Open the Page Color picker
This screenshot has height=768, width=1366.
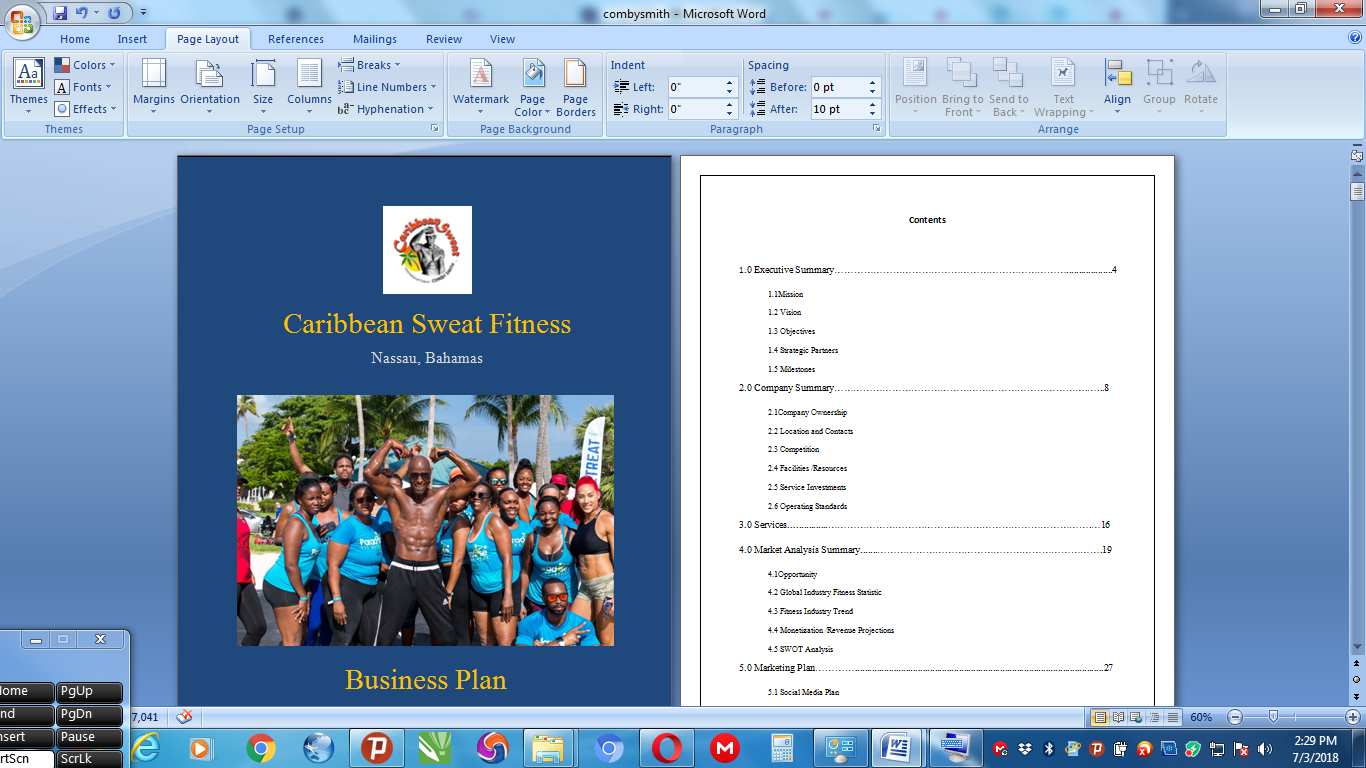click(x=533, y=87)
